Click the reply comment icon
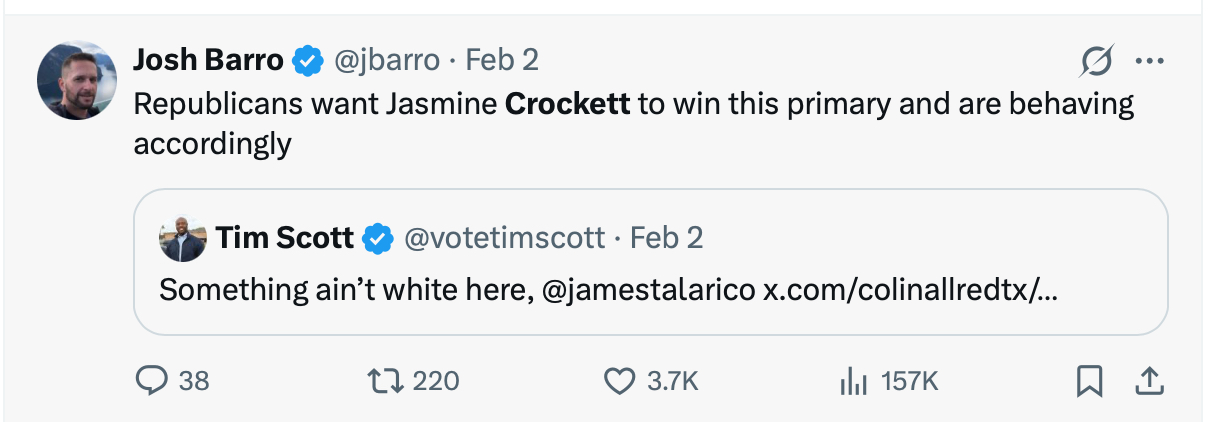This screenshot has height=422, width=1216. (151, 380)
